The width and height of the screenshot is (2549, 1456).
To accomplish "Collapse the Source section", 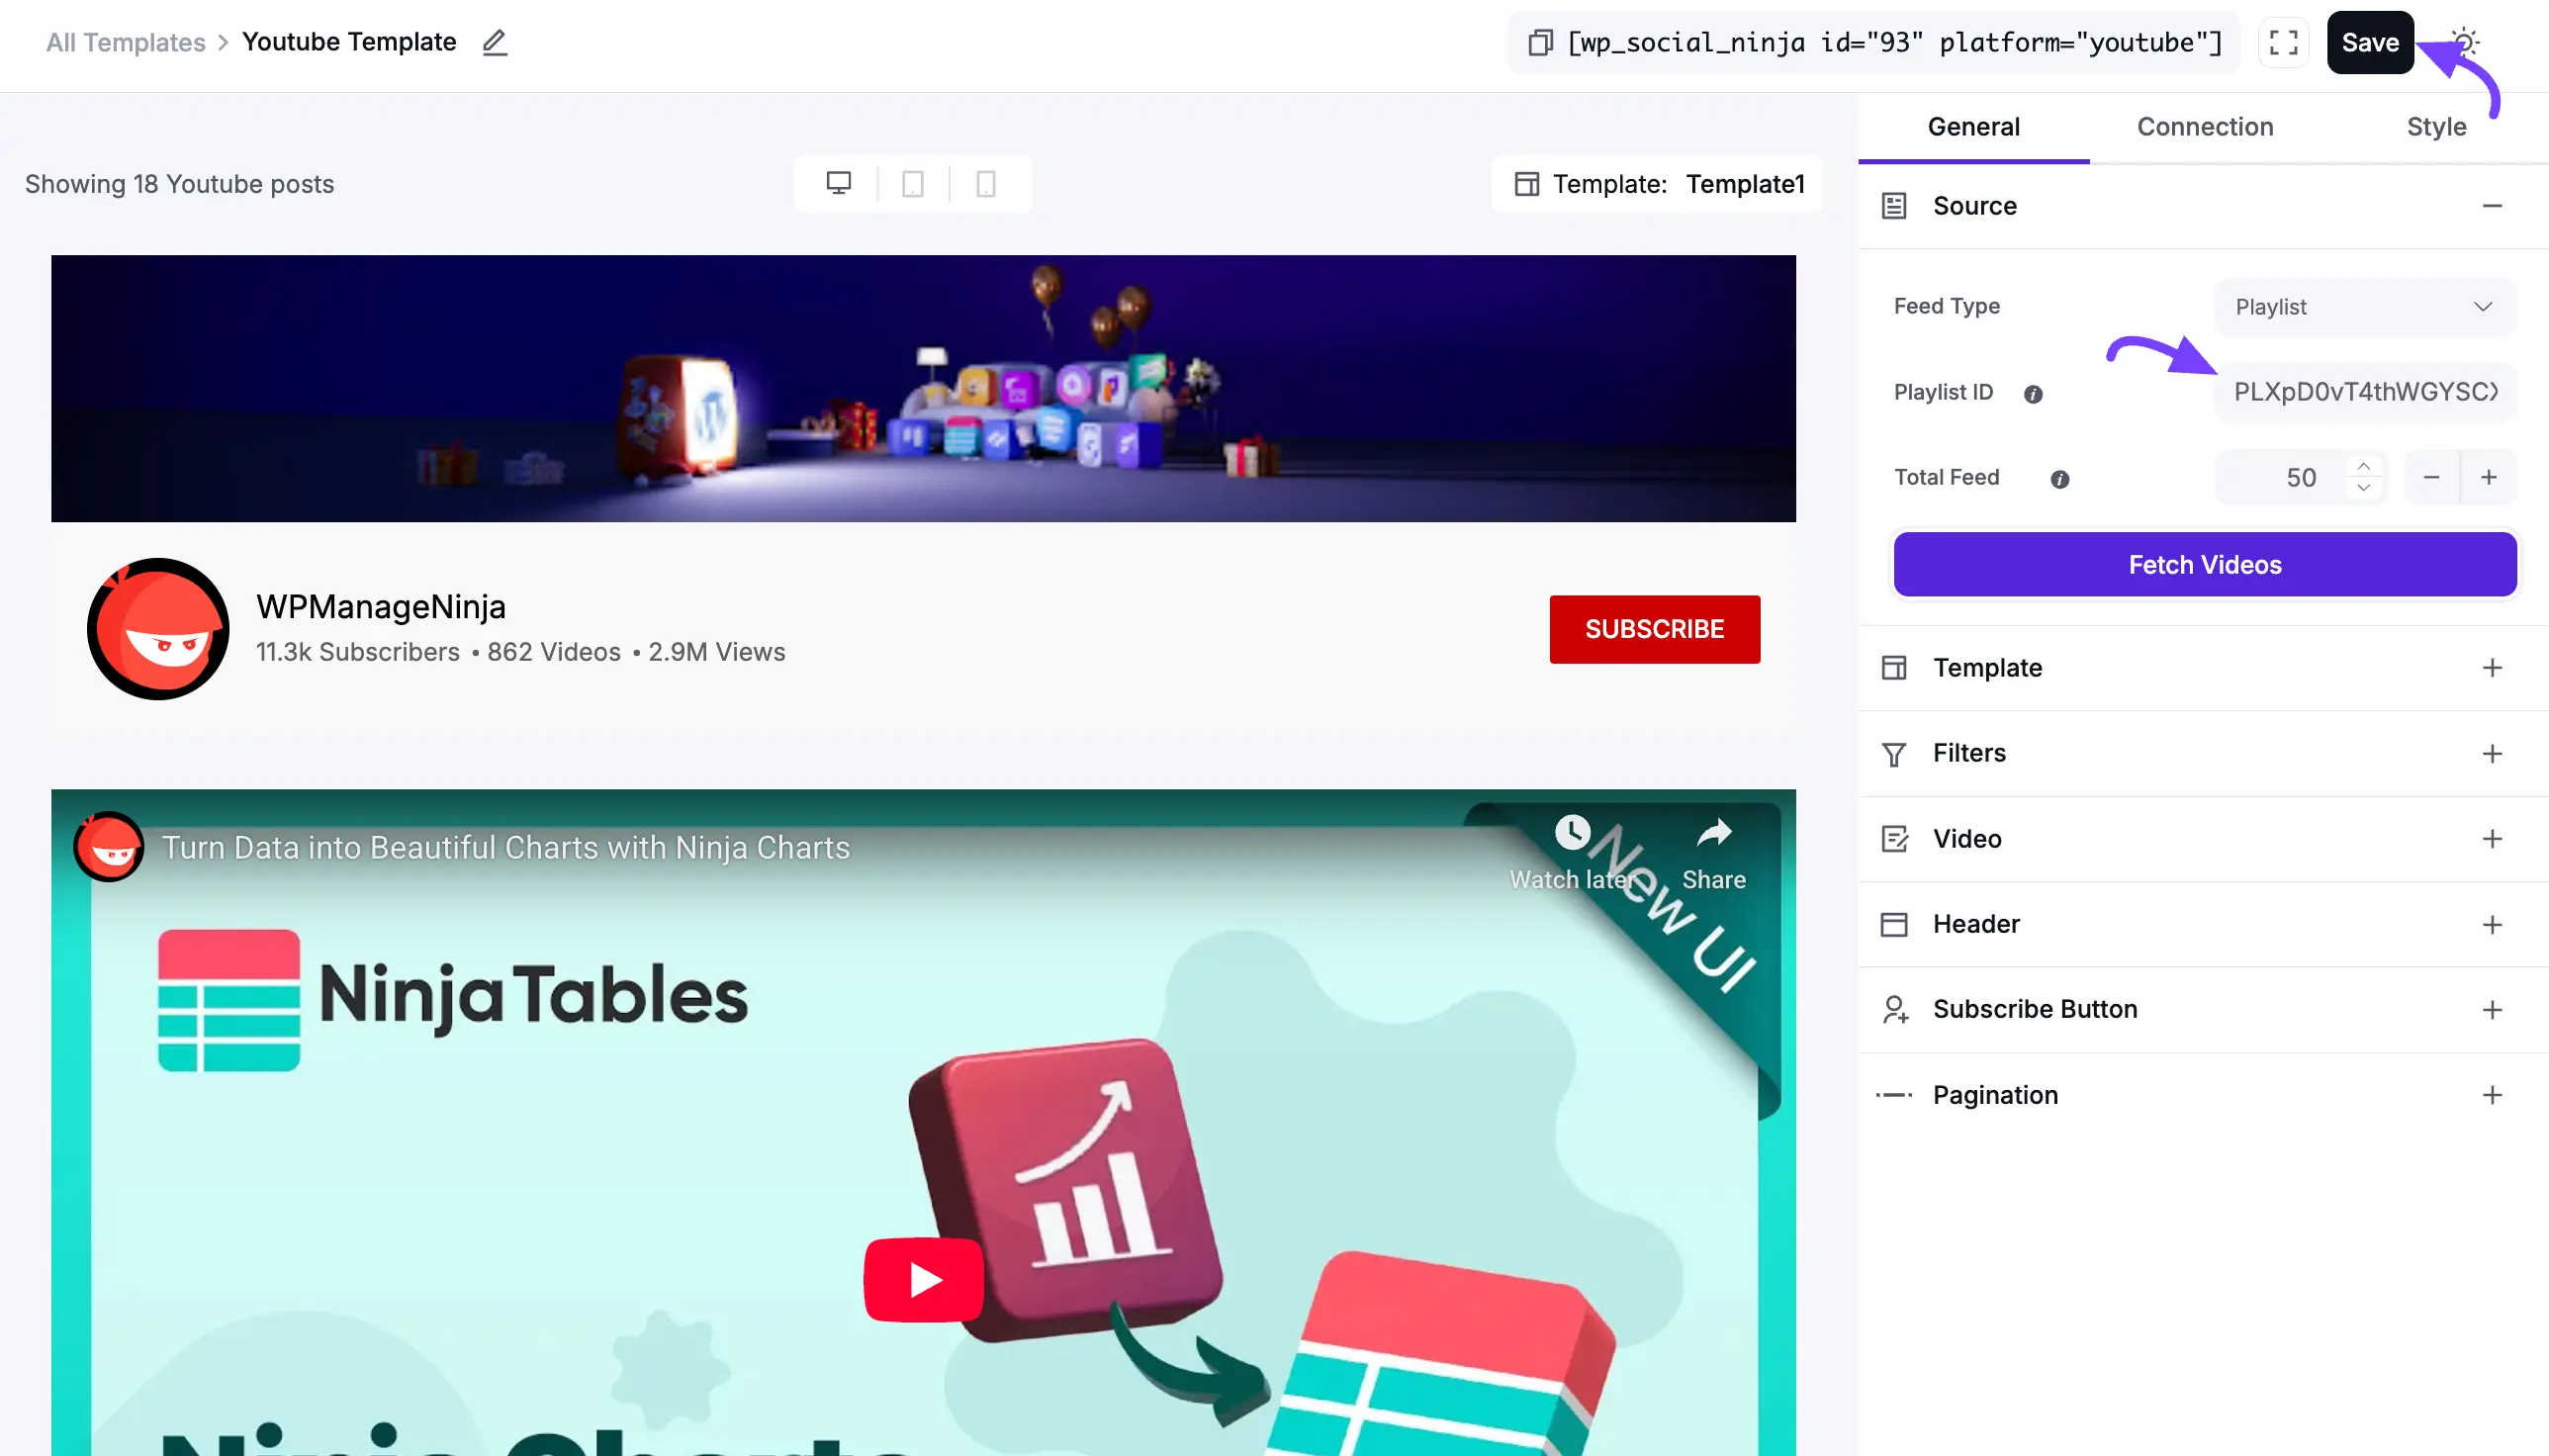I will pos(2491,206).
